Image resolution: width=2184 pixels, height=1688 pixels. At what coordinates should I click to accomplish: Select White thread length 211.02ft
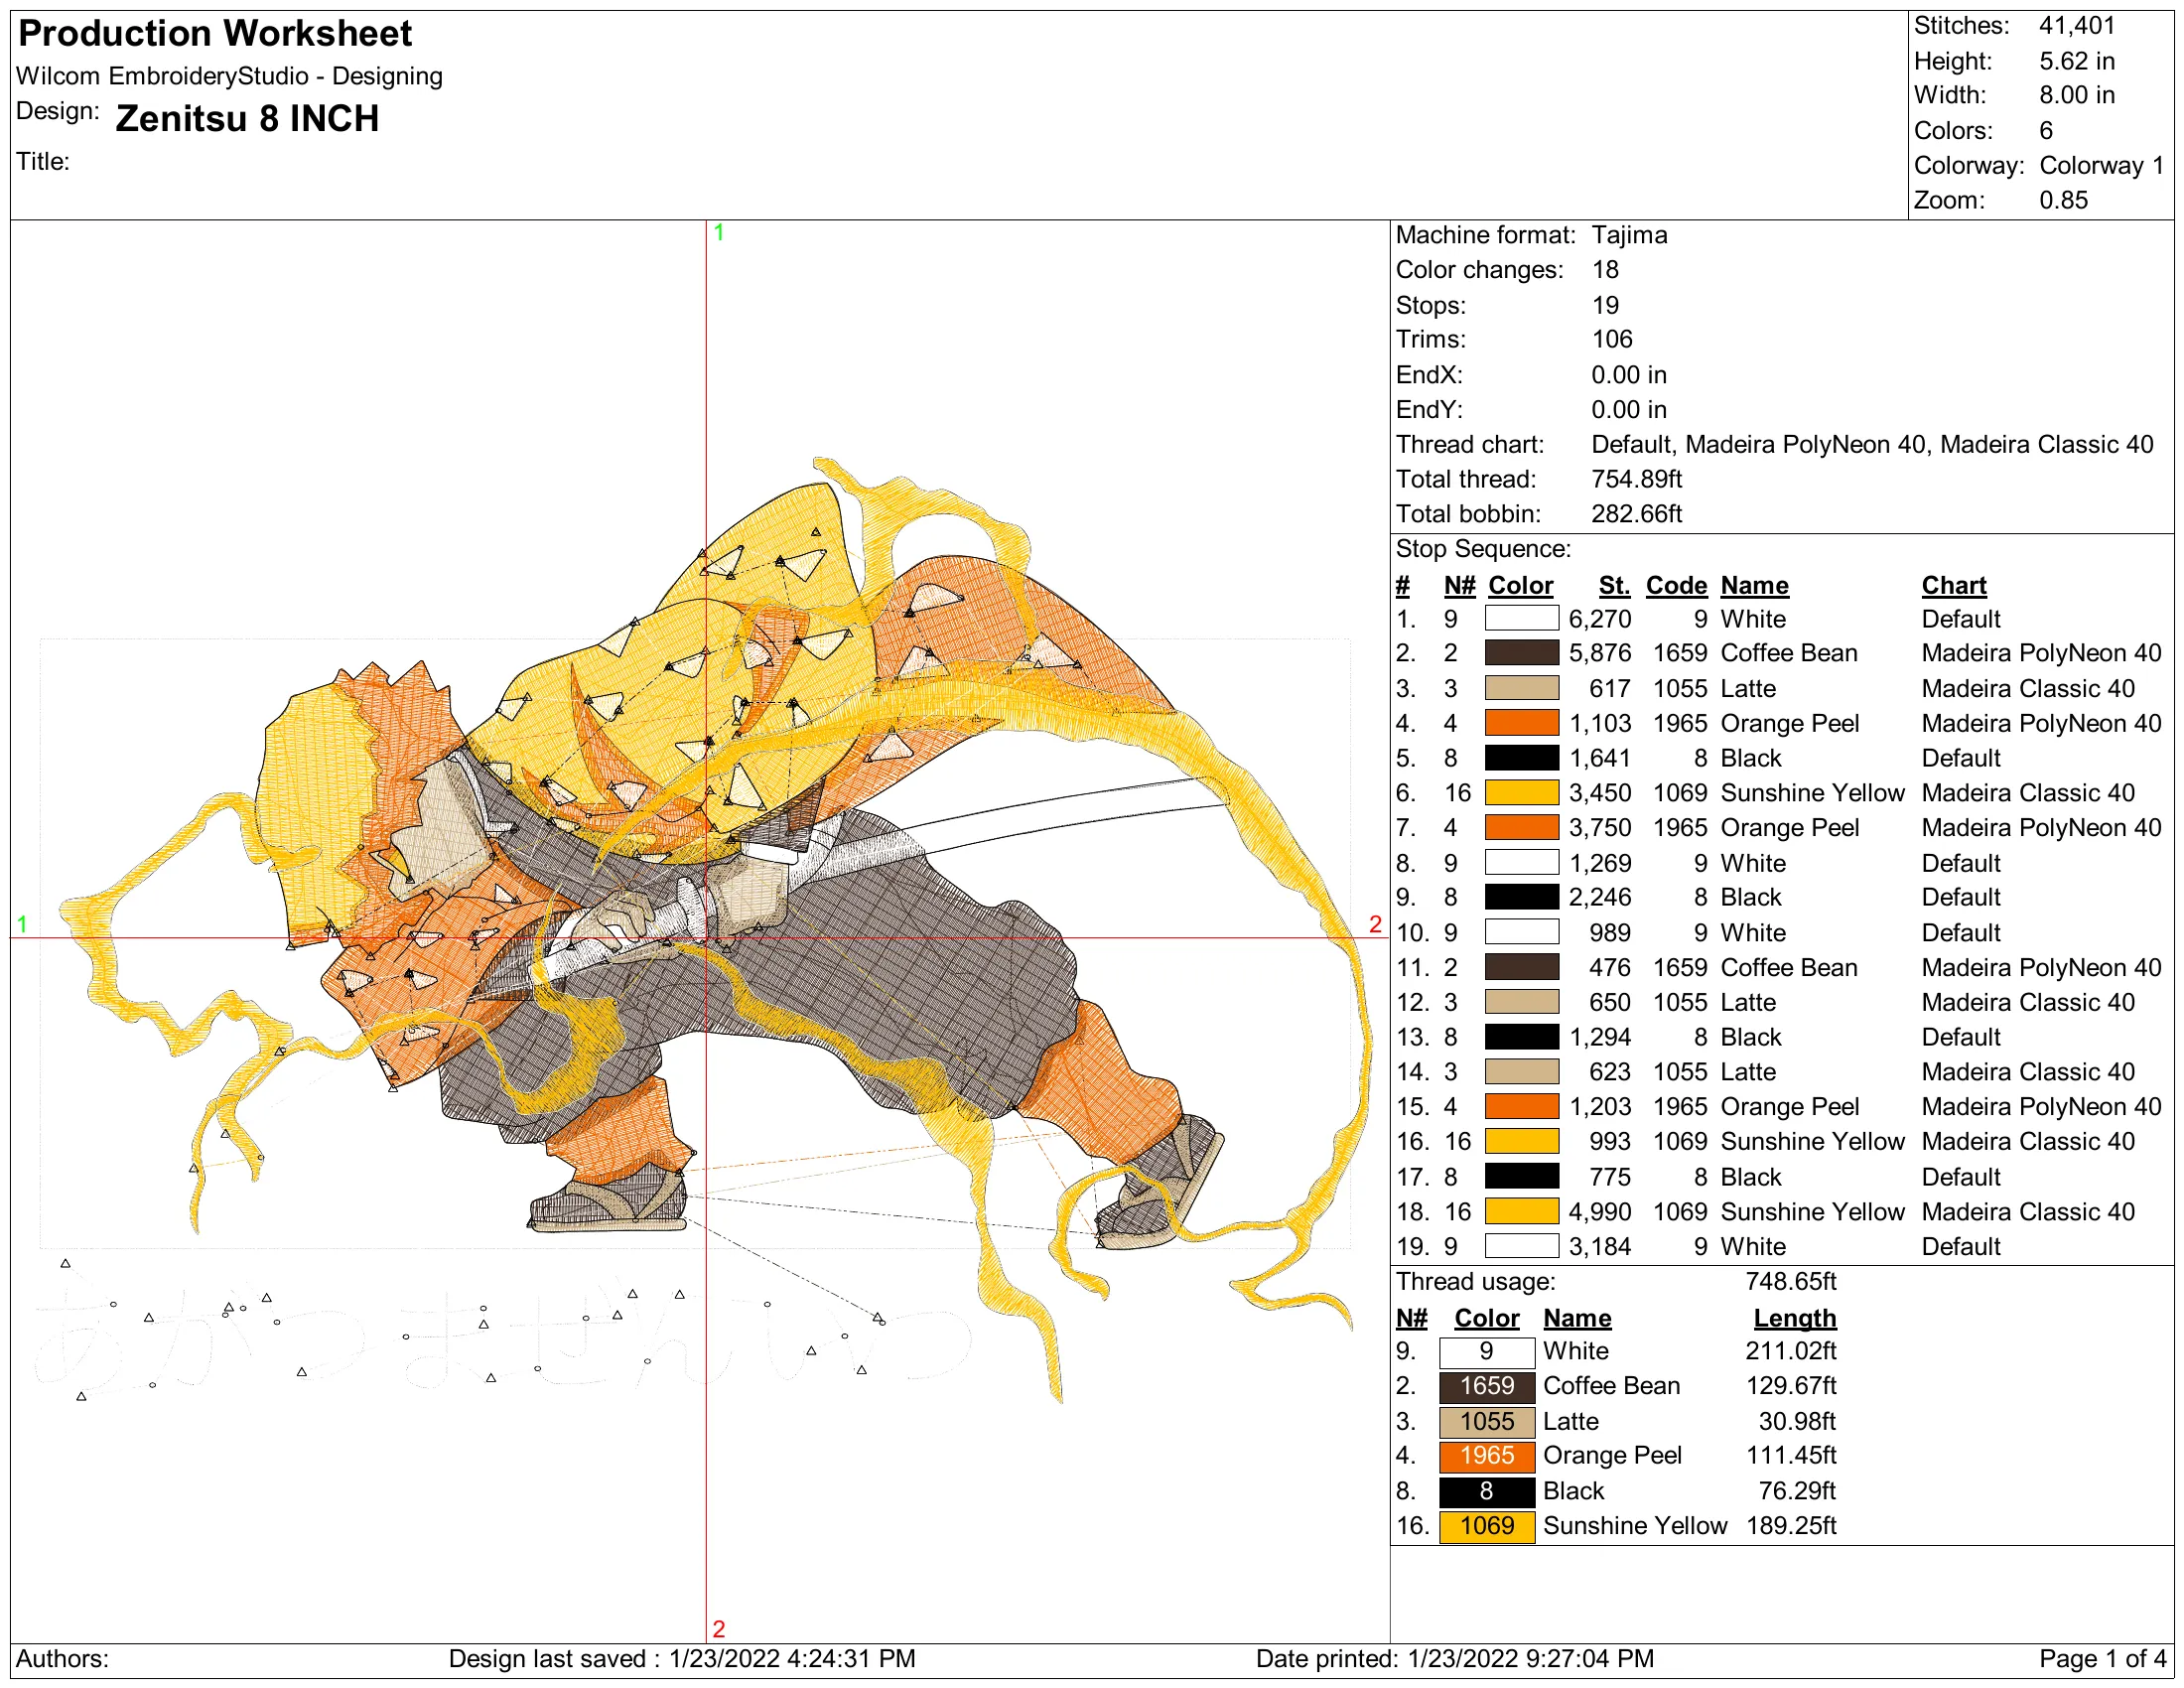coord(1790,1351)
